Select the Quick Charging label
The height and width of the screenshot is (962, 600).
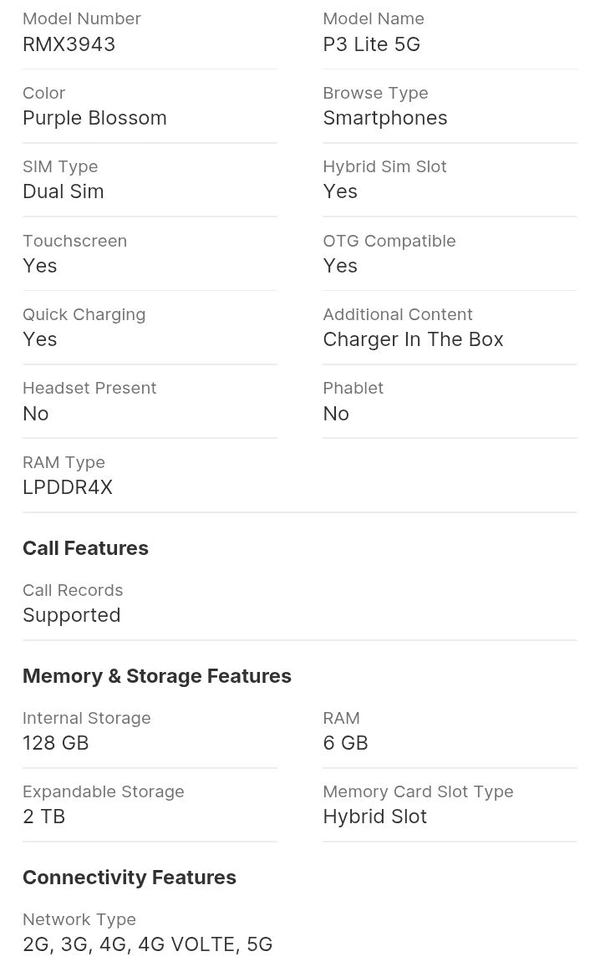pos(84,314)
